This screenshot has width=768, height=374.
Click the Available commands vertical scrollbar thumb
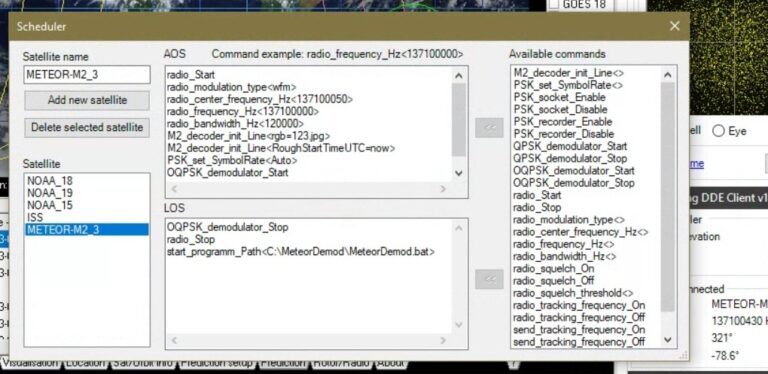[668, 197]
